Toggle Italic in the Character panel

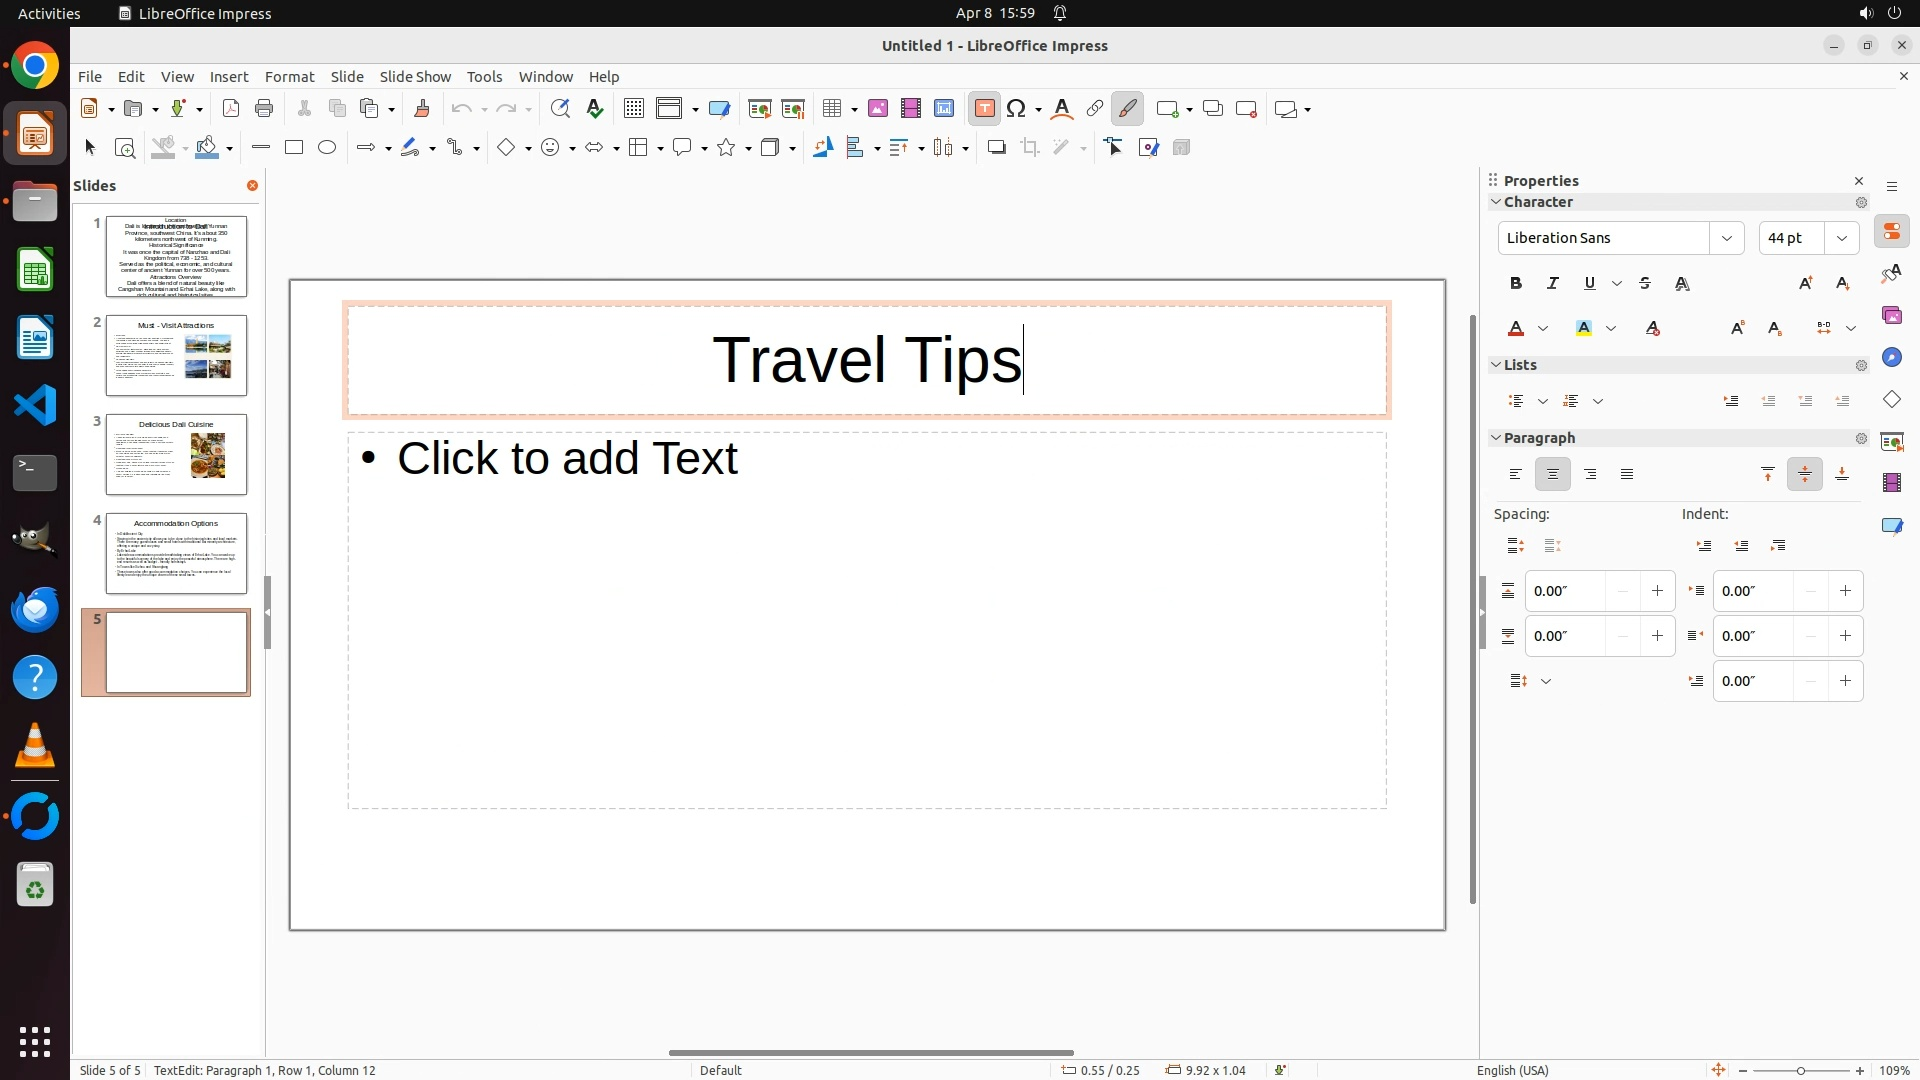pyautogui.click(x=1553, y=284)
